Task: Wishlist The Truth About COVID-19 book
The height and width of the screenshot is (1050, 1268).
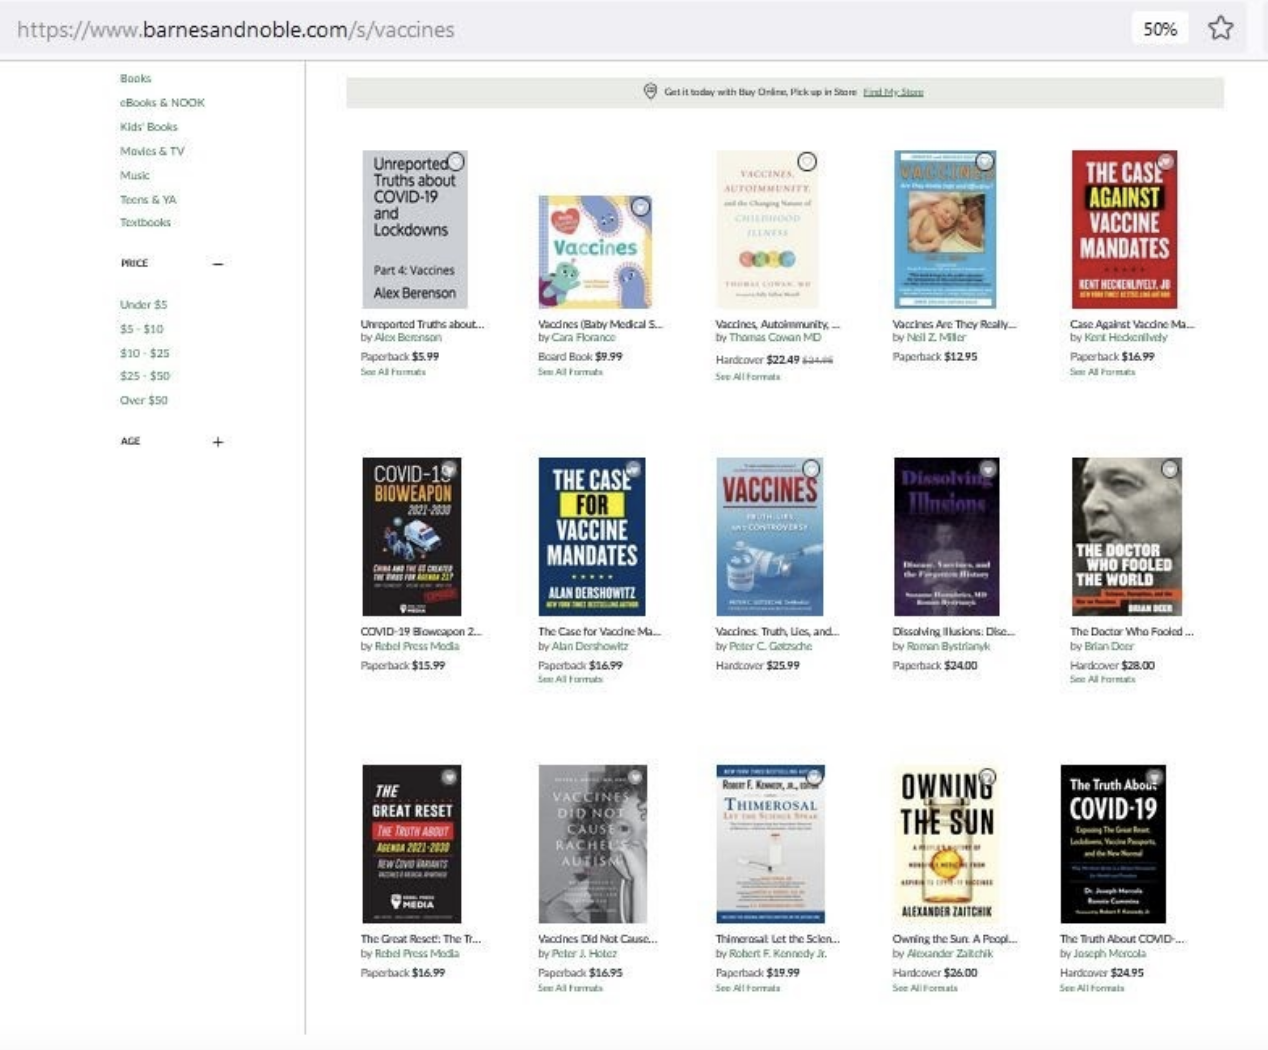Action: 1154,776
